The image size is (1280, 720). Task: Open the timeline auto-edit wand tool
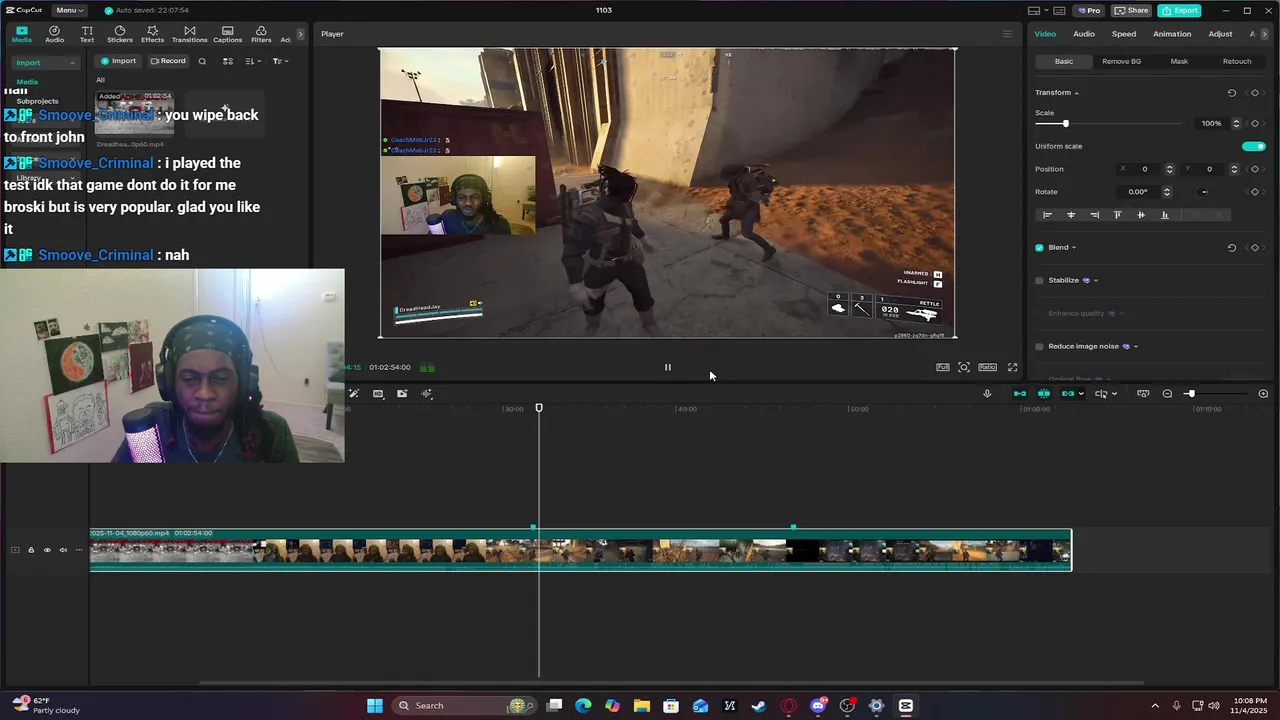[353, 394]
